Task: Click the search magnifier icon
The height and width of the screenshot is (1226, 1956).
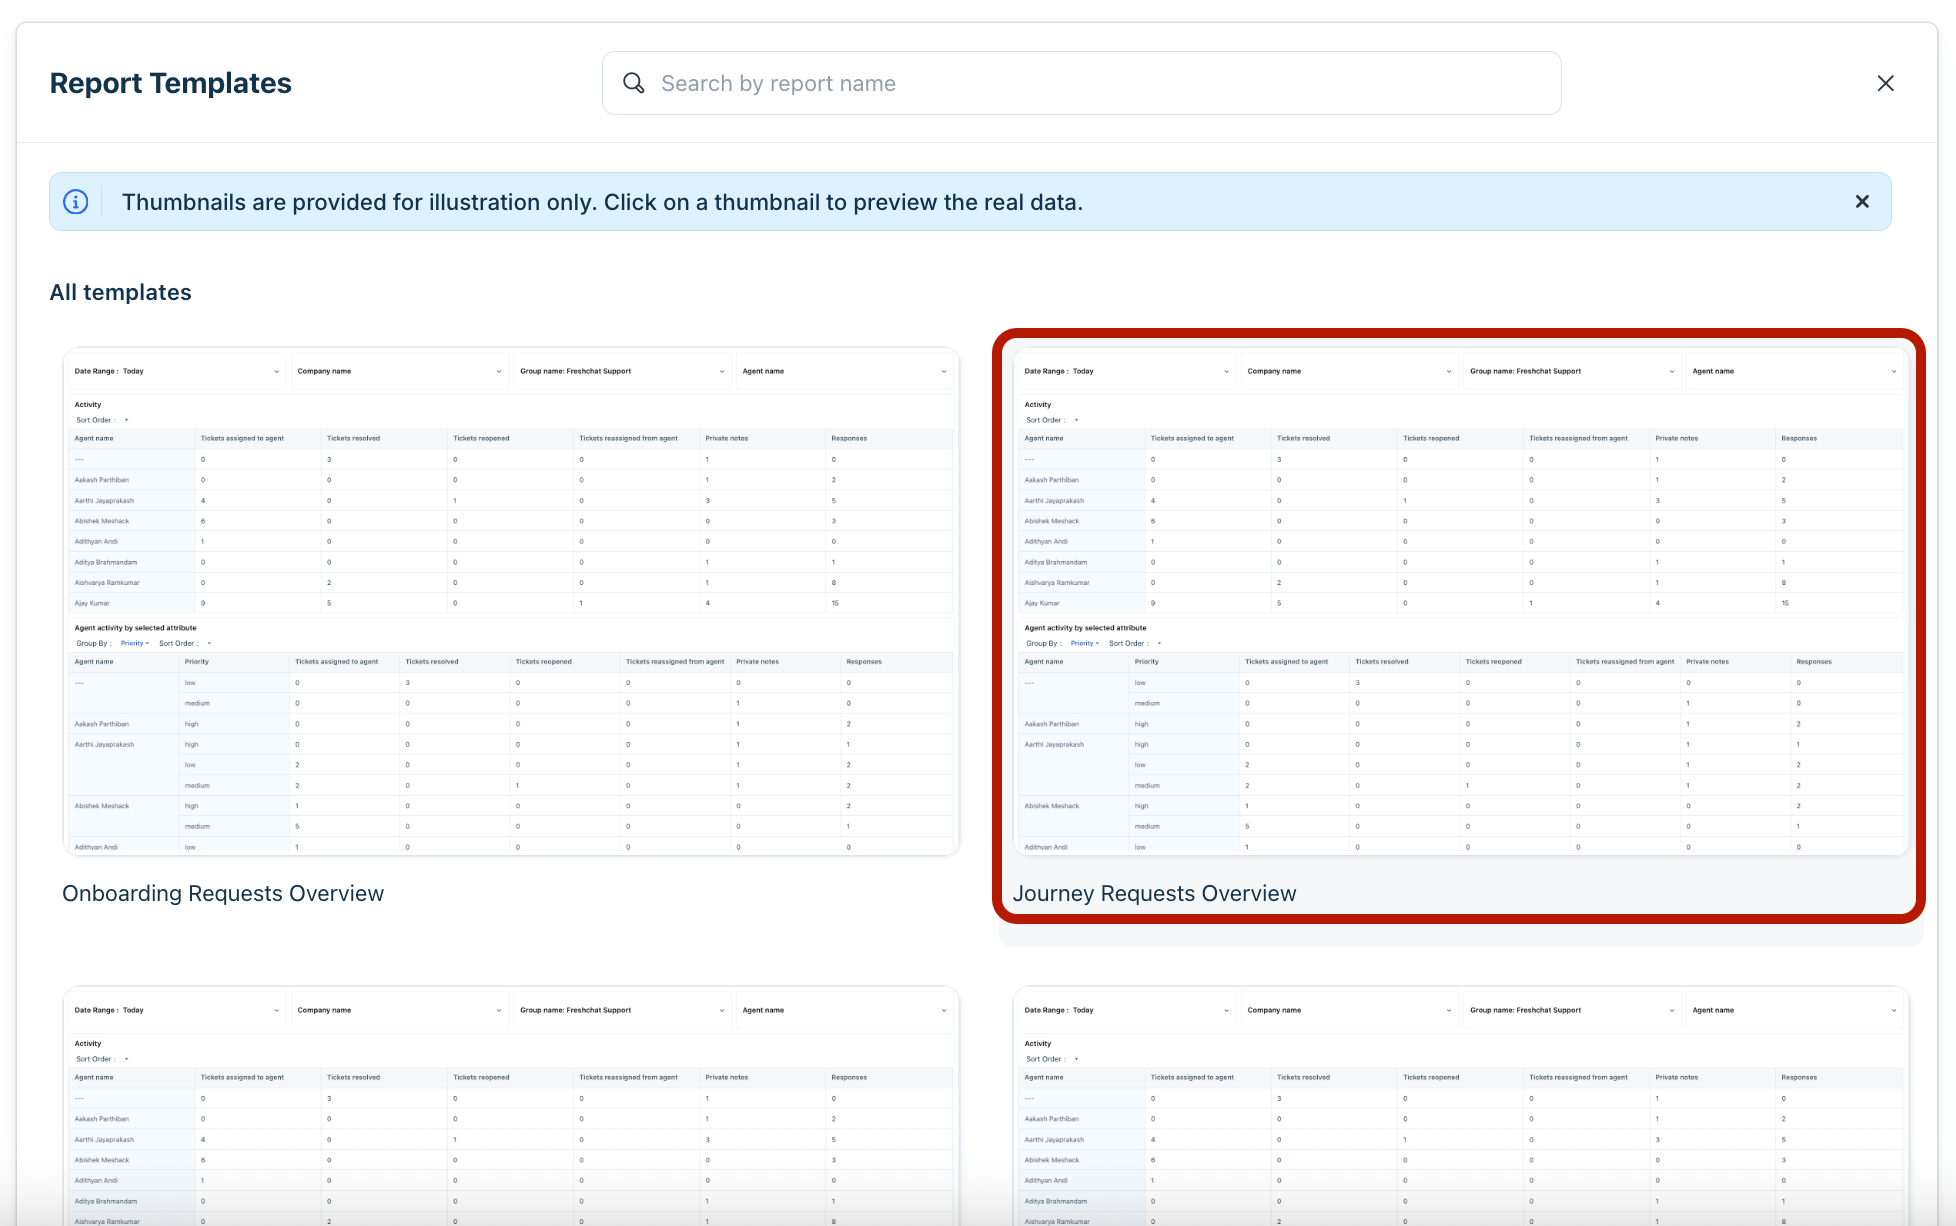Action: point(634,83)
